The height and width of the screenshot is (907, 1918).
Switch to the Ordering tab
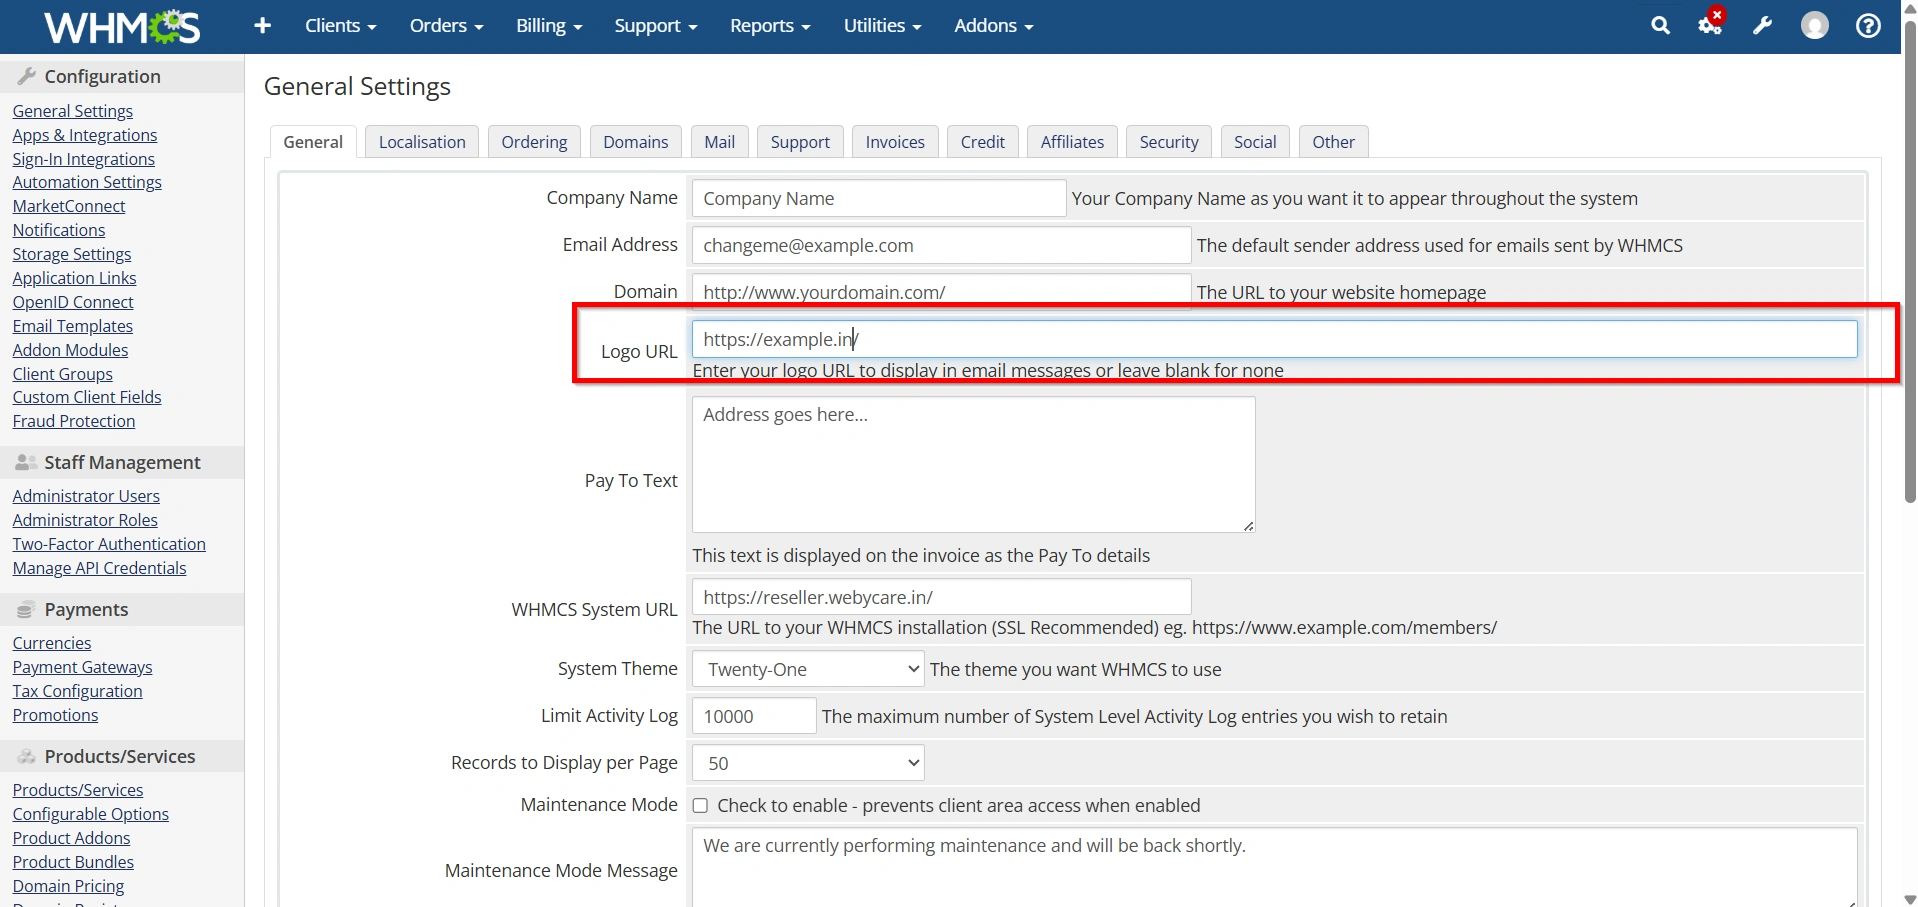(534, 142)
